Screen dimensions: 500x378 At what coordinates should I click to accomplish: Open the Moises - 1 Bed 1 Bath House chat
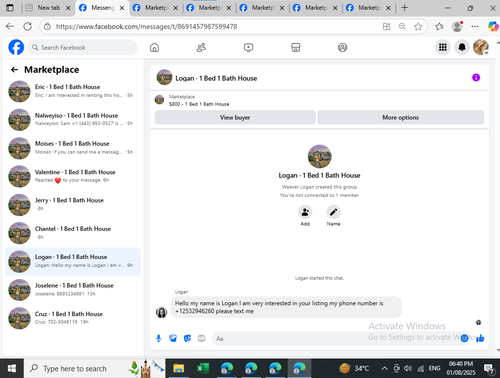73,148
